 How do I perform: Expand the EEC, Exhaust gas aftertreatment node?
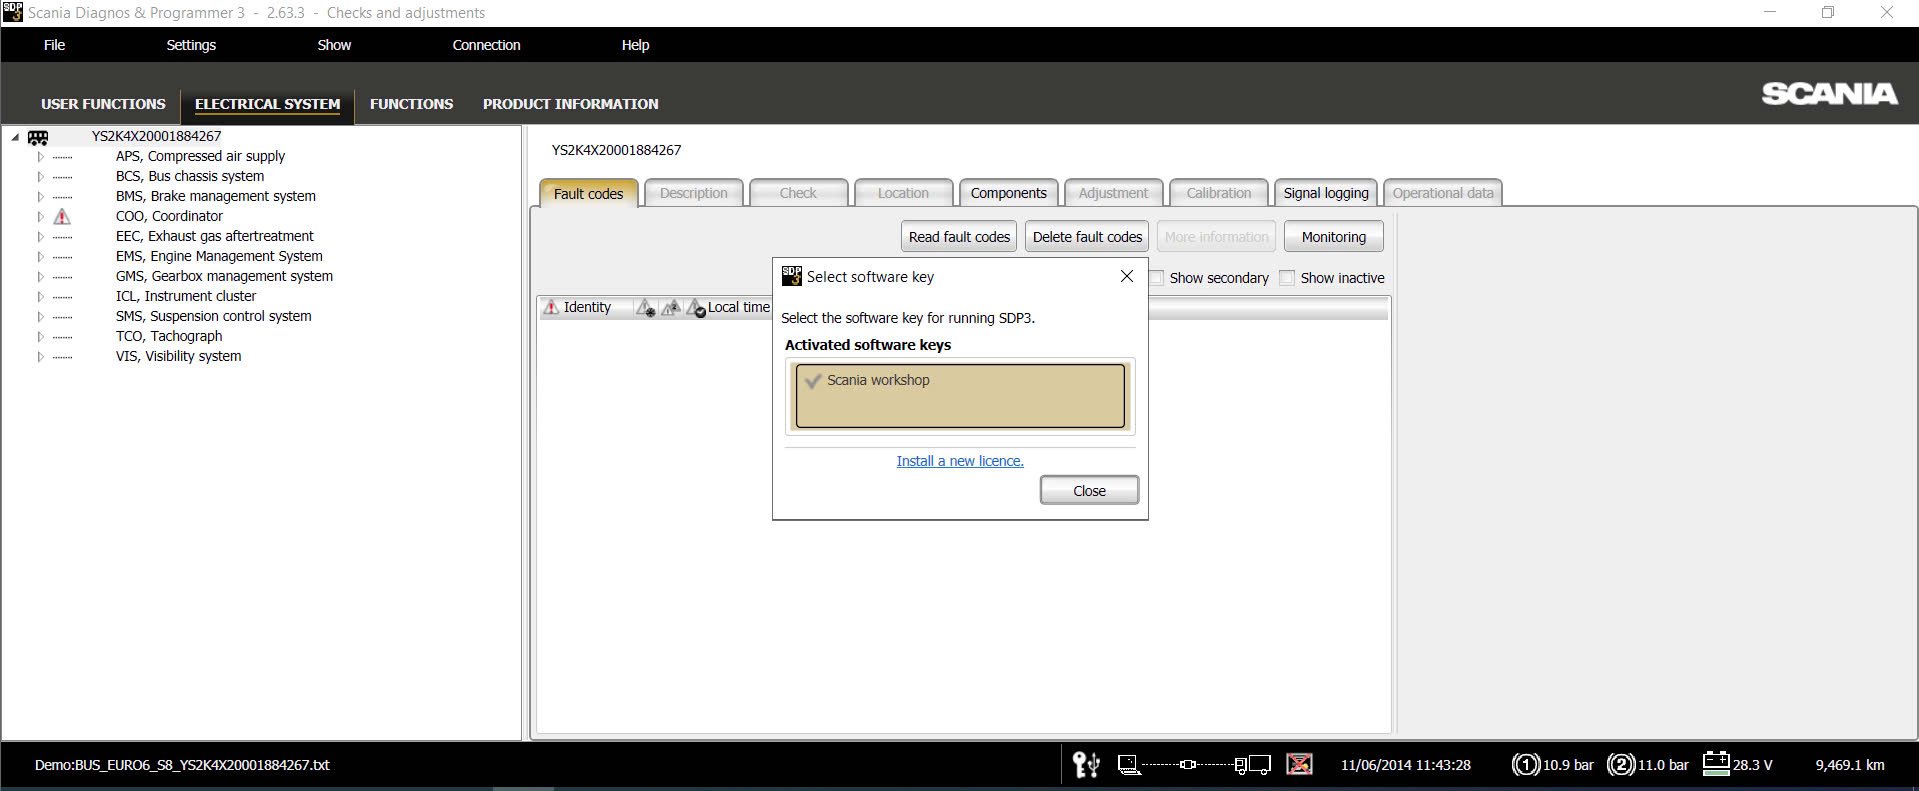pyautogui.click(x=40, y=237)
